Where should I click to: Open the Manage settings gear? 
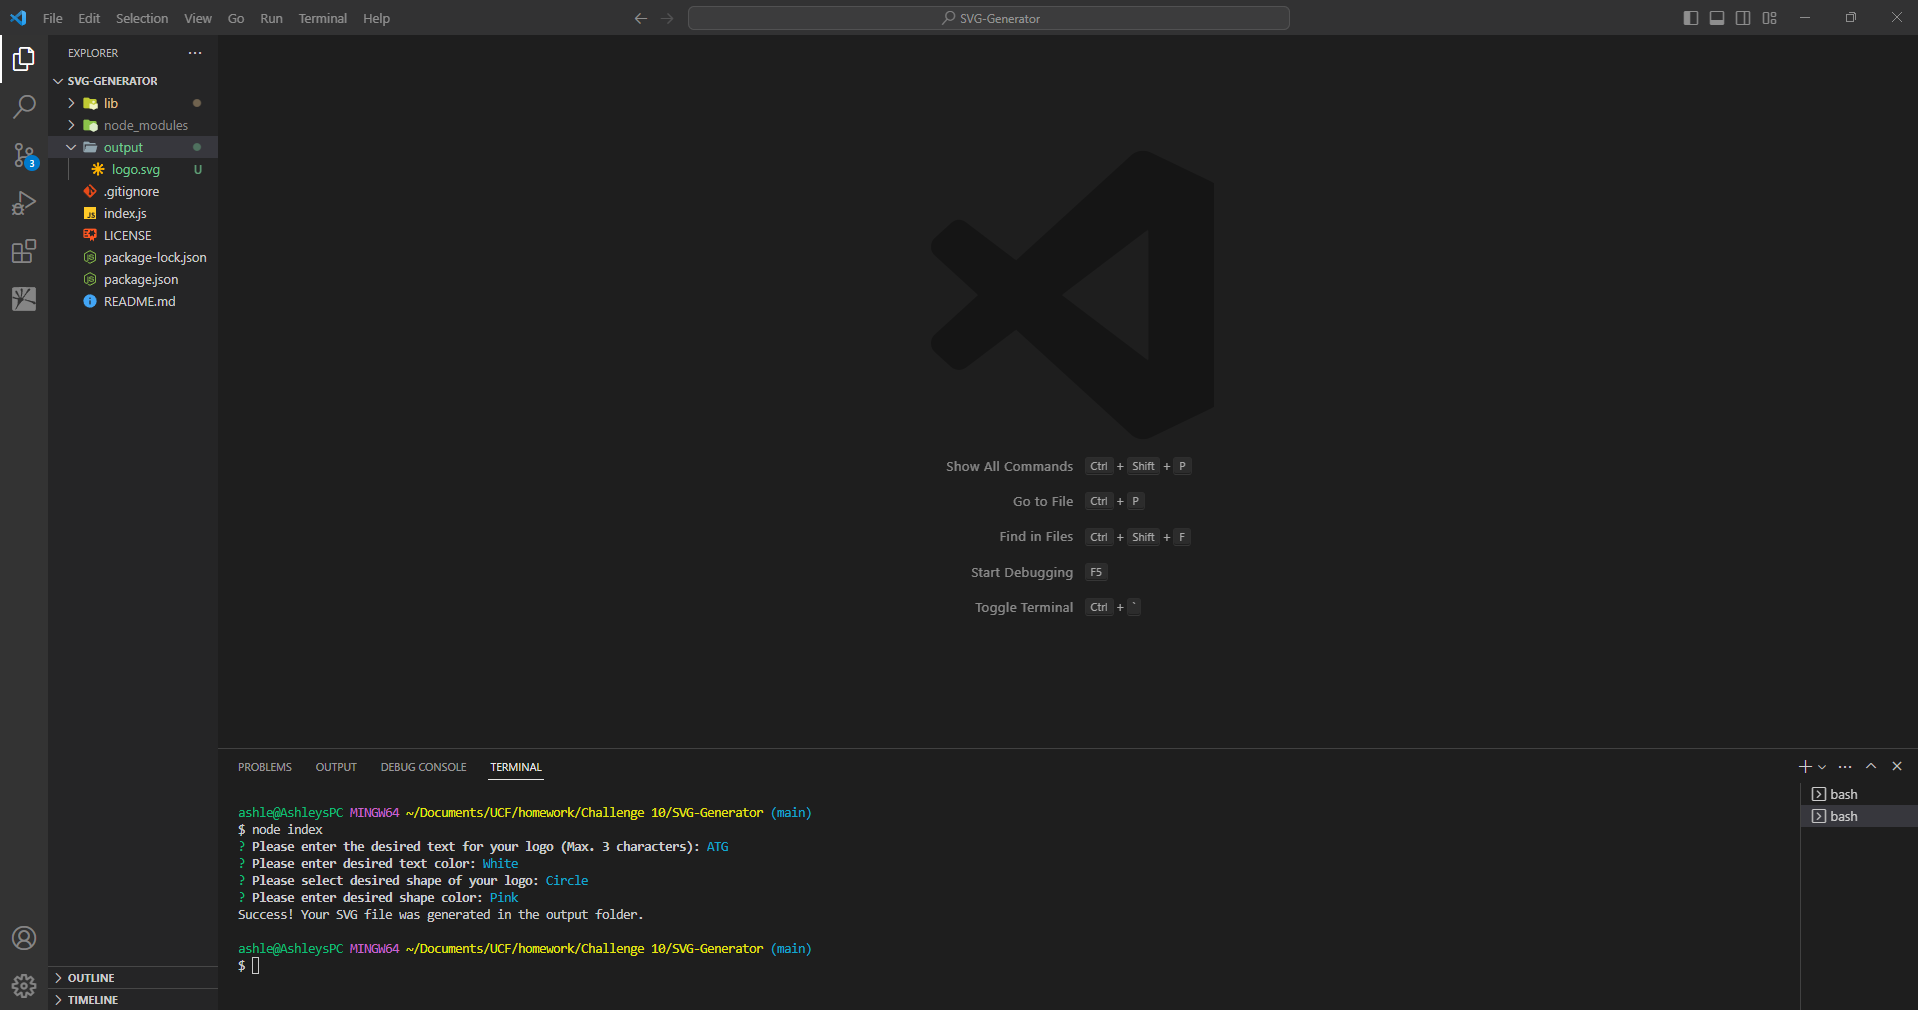pyautogui.click(x=24, y=985)
